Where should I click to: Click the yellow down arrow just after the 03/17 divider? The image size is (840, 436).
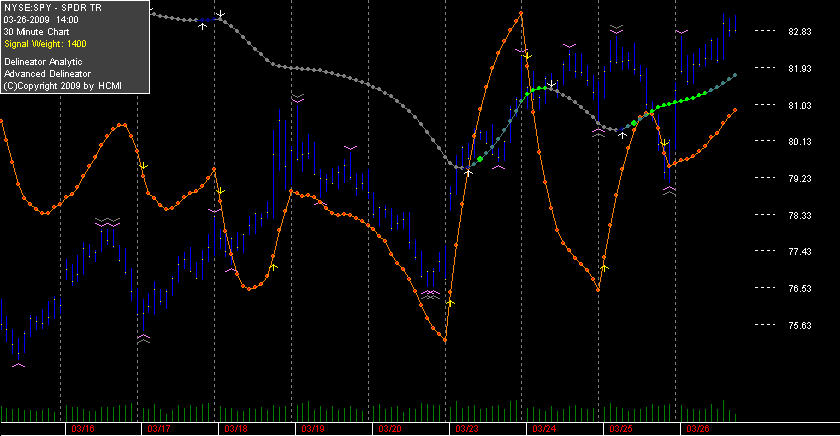click(144, 166)
